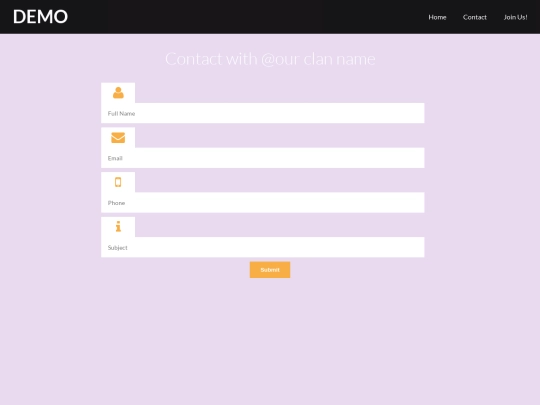Focus the Full Name input field
Image resolution: width=540 pixels, height=405 pixels.
coord(263,113)
